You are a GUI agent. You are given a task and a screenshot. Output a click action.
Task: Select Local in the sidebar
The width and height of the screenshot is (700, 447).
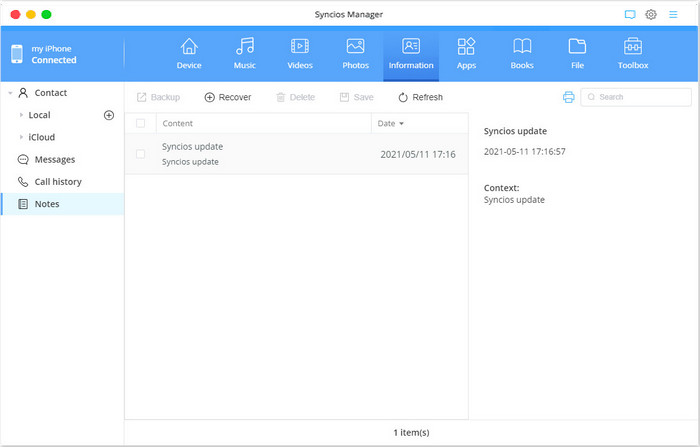39,115
